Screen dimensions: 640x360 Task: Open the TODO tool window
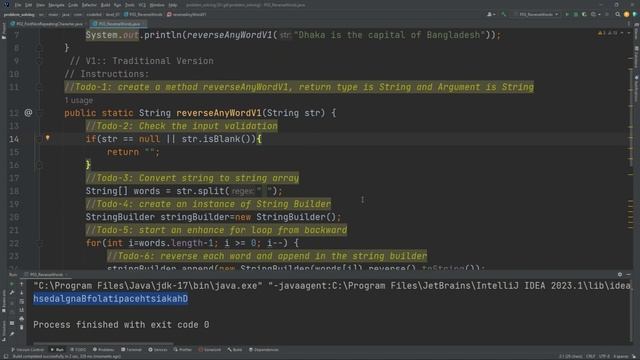[x=78, y=350]
